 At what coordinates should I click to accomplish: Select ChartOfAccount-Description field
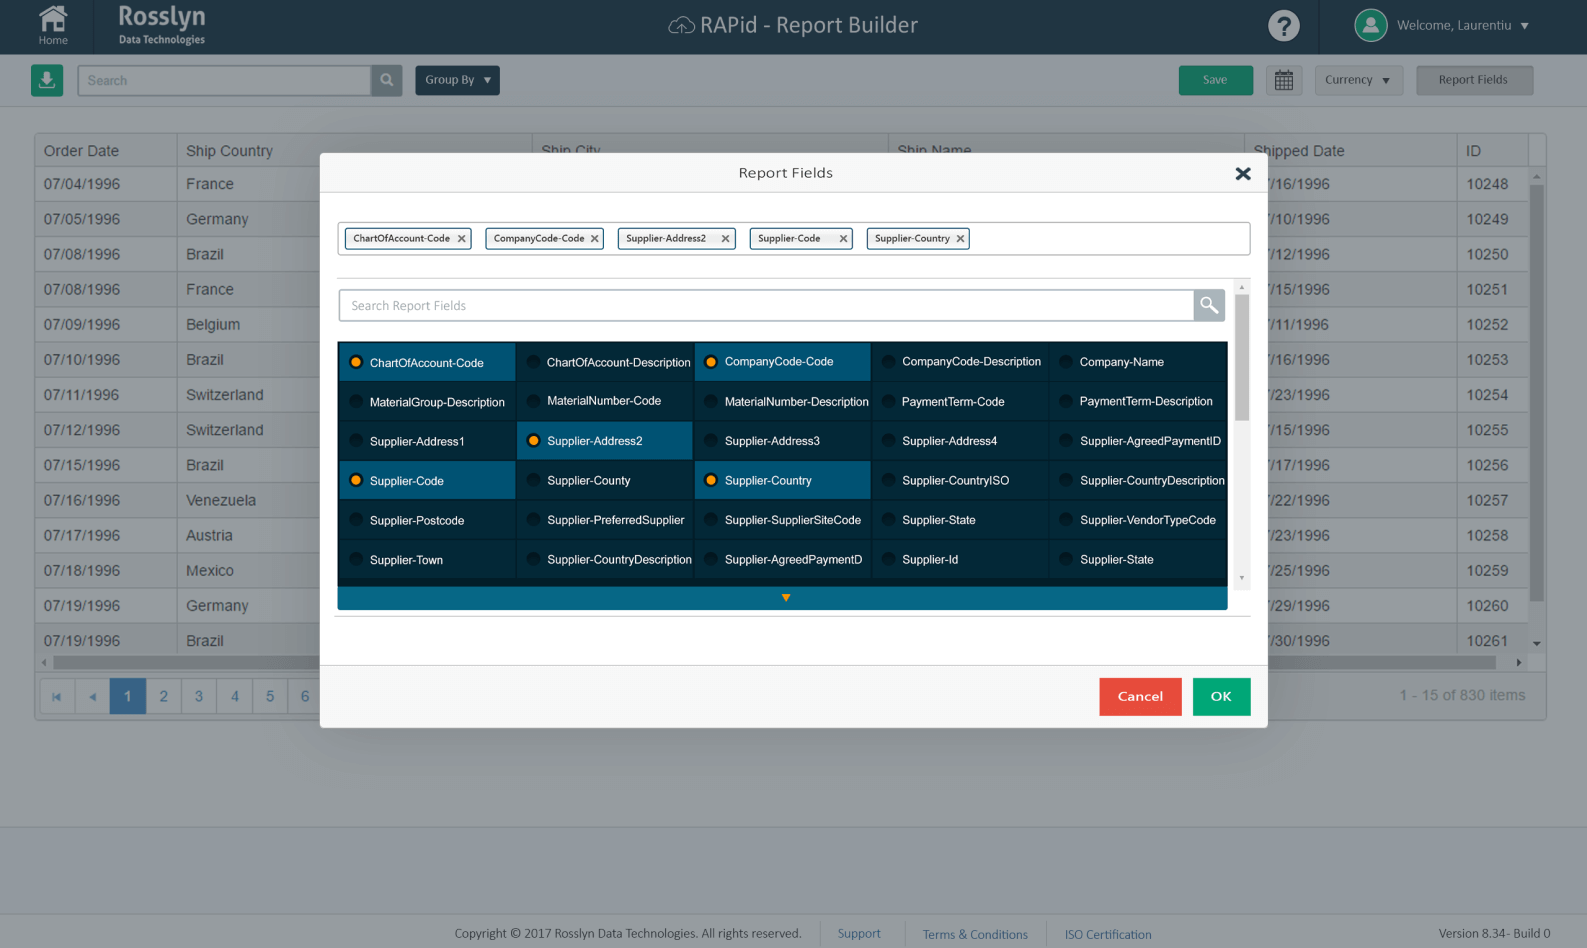coord(605,362)
